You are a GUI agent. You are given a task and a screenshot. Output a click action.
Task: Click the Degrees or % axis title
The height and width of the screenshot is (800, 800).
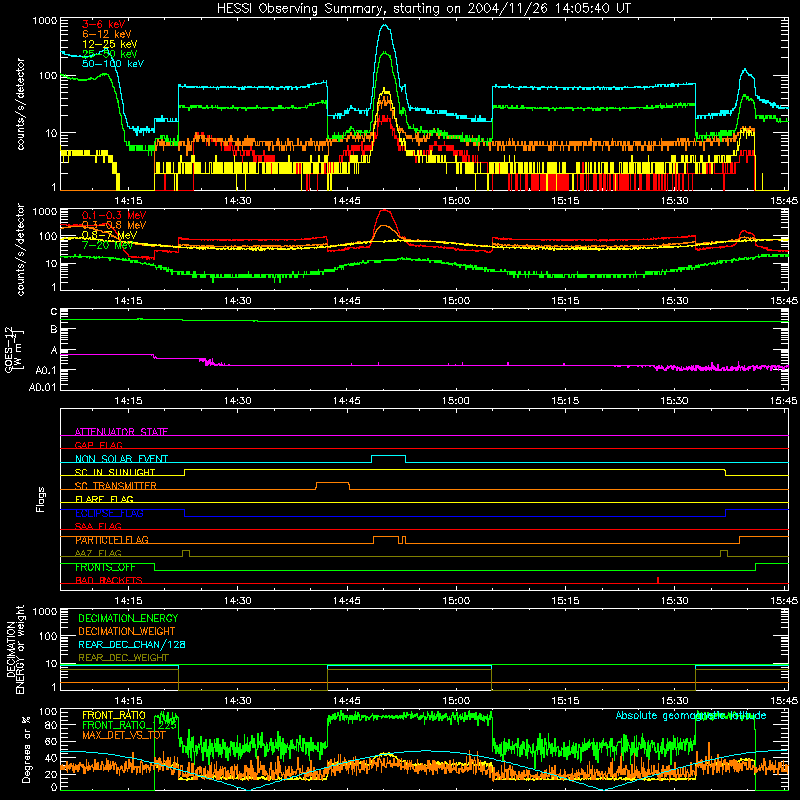coord(27,749)
